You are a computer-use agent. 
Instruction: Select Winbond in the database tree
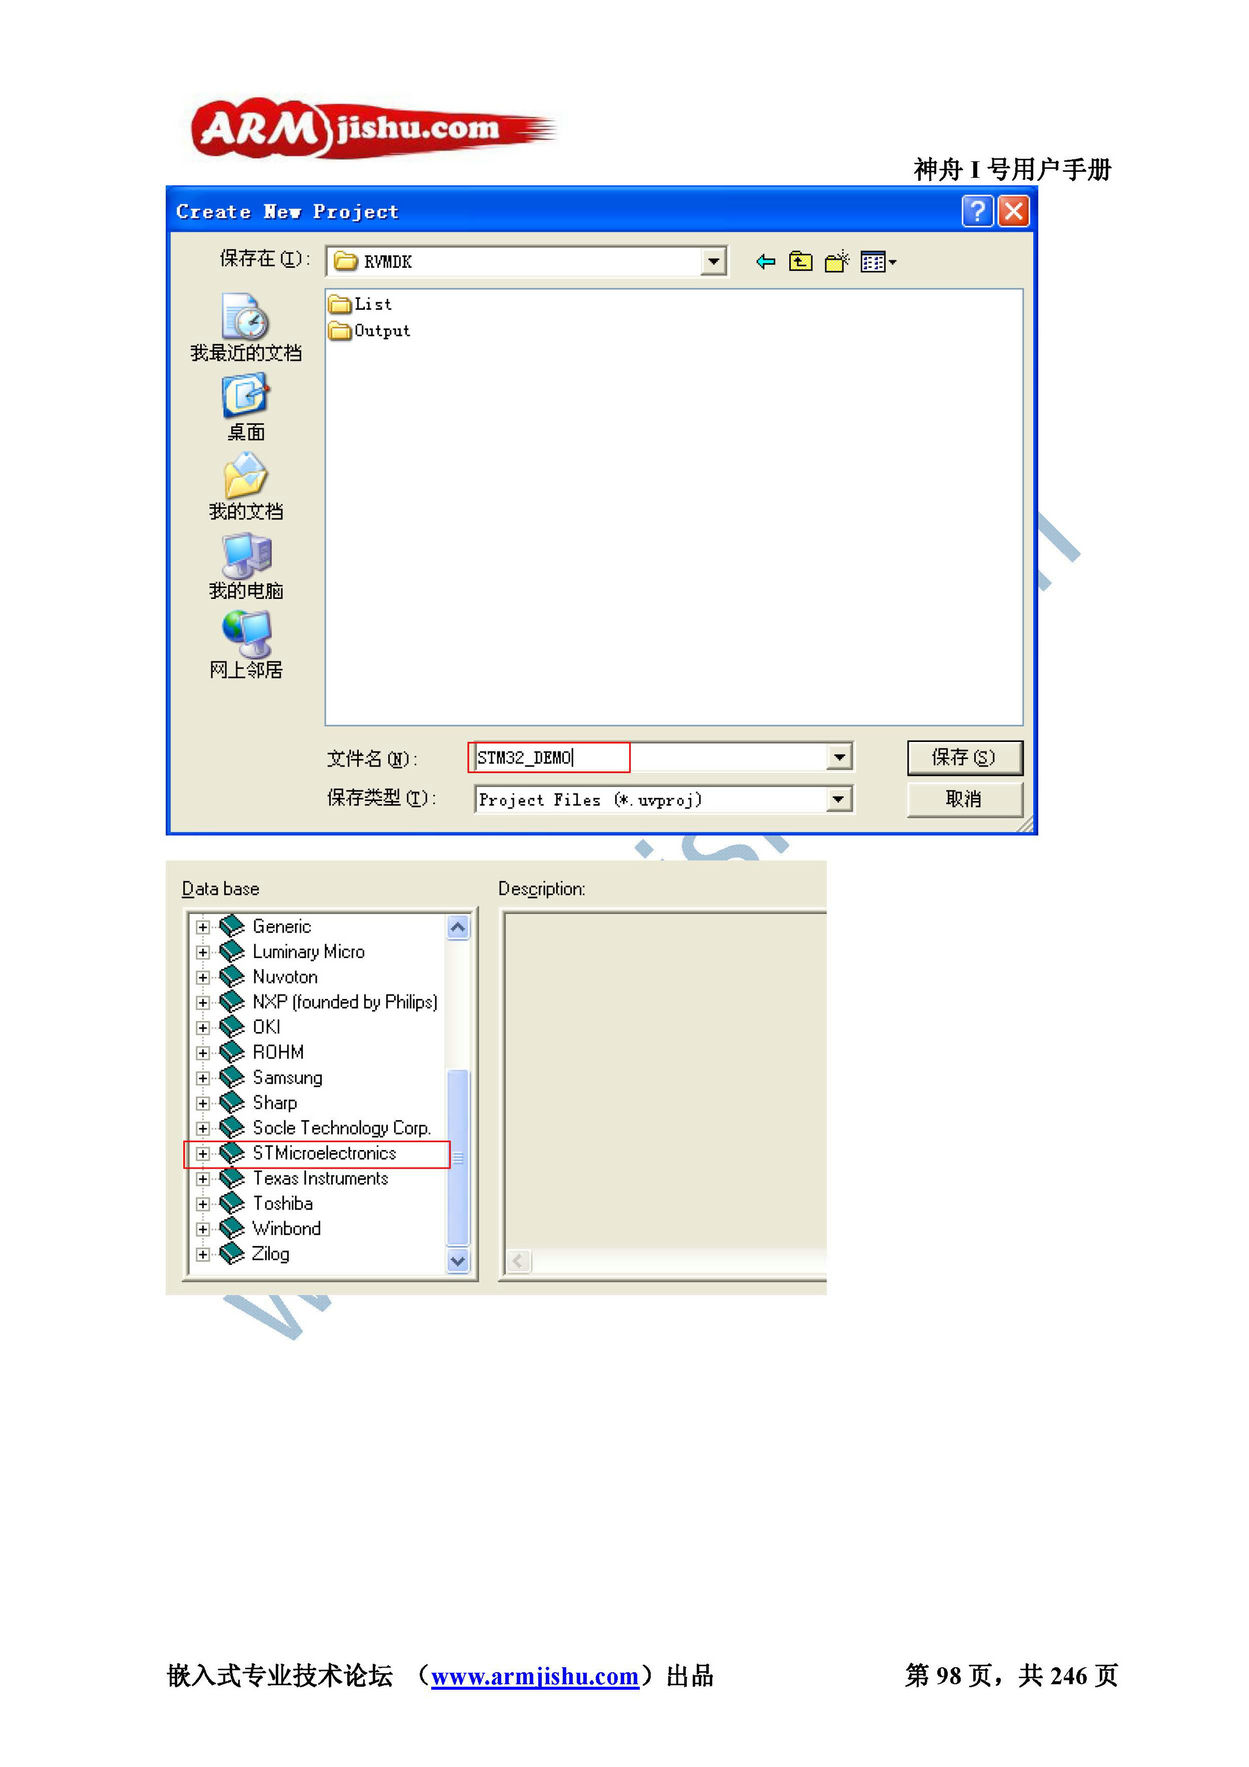[286, 1229]
